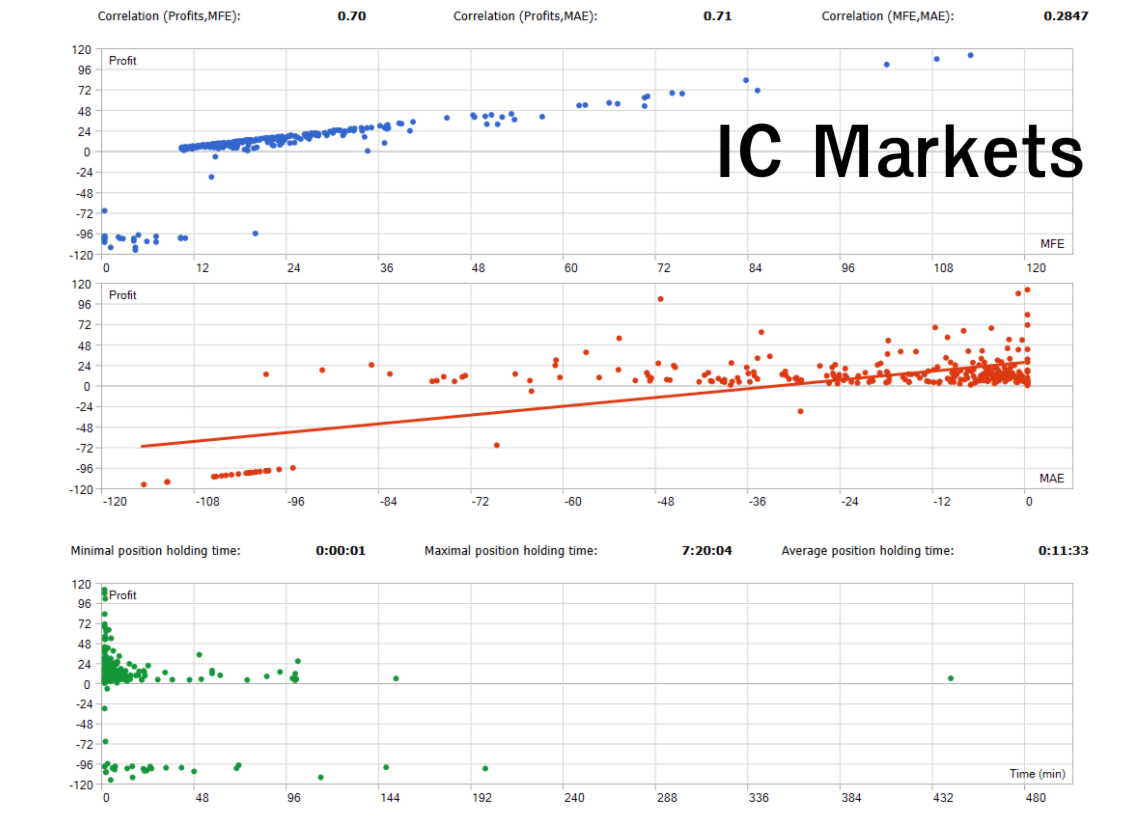Screen dimensions: 1148x826
Task: Click the Profit label in the green time chart
Action: pyautogui.click(x=122, y=595)
